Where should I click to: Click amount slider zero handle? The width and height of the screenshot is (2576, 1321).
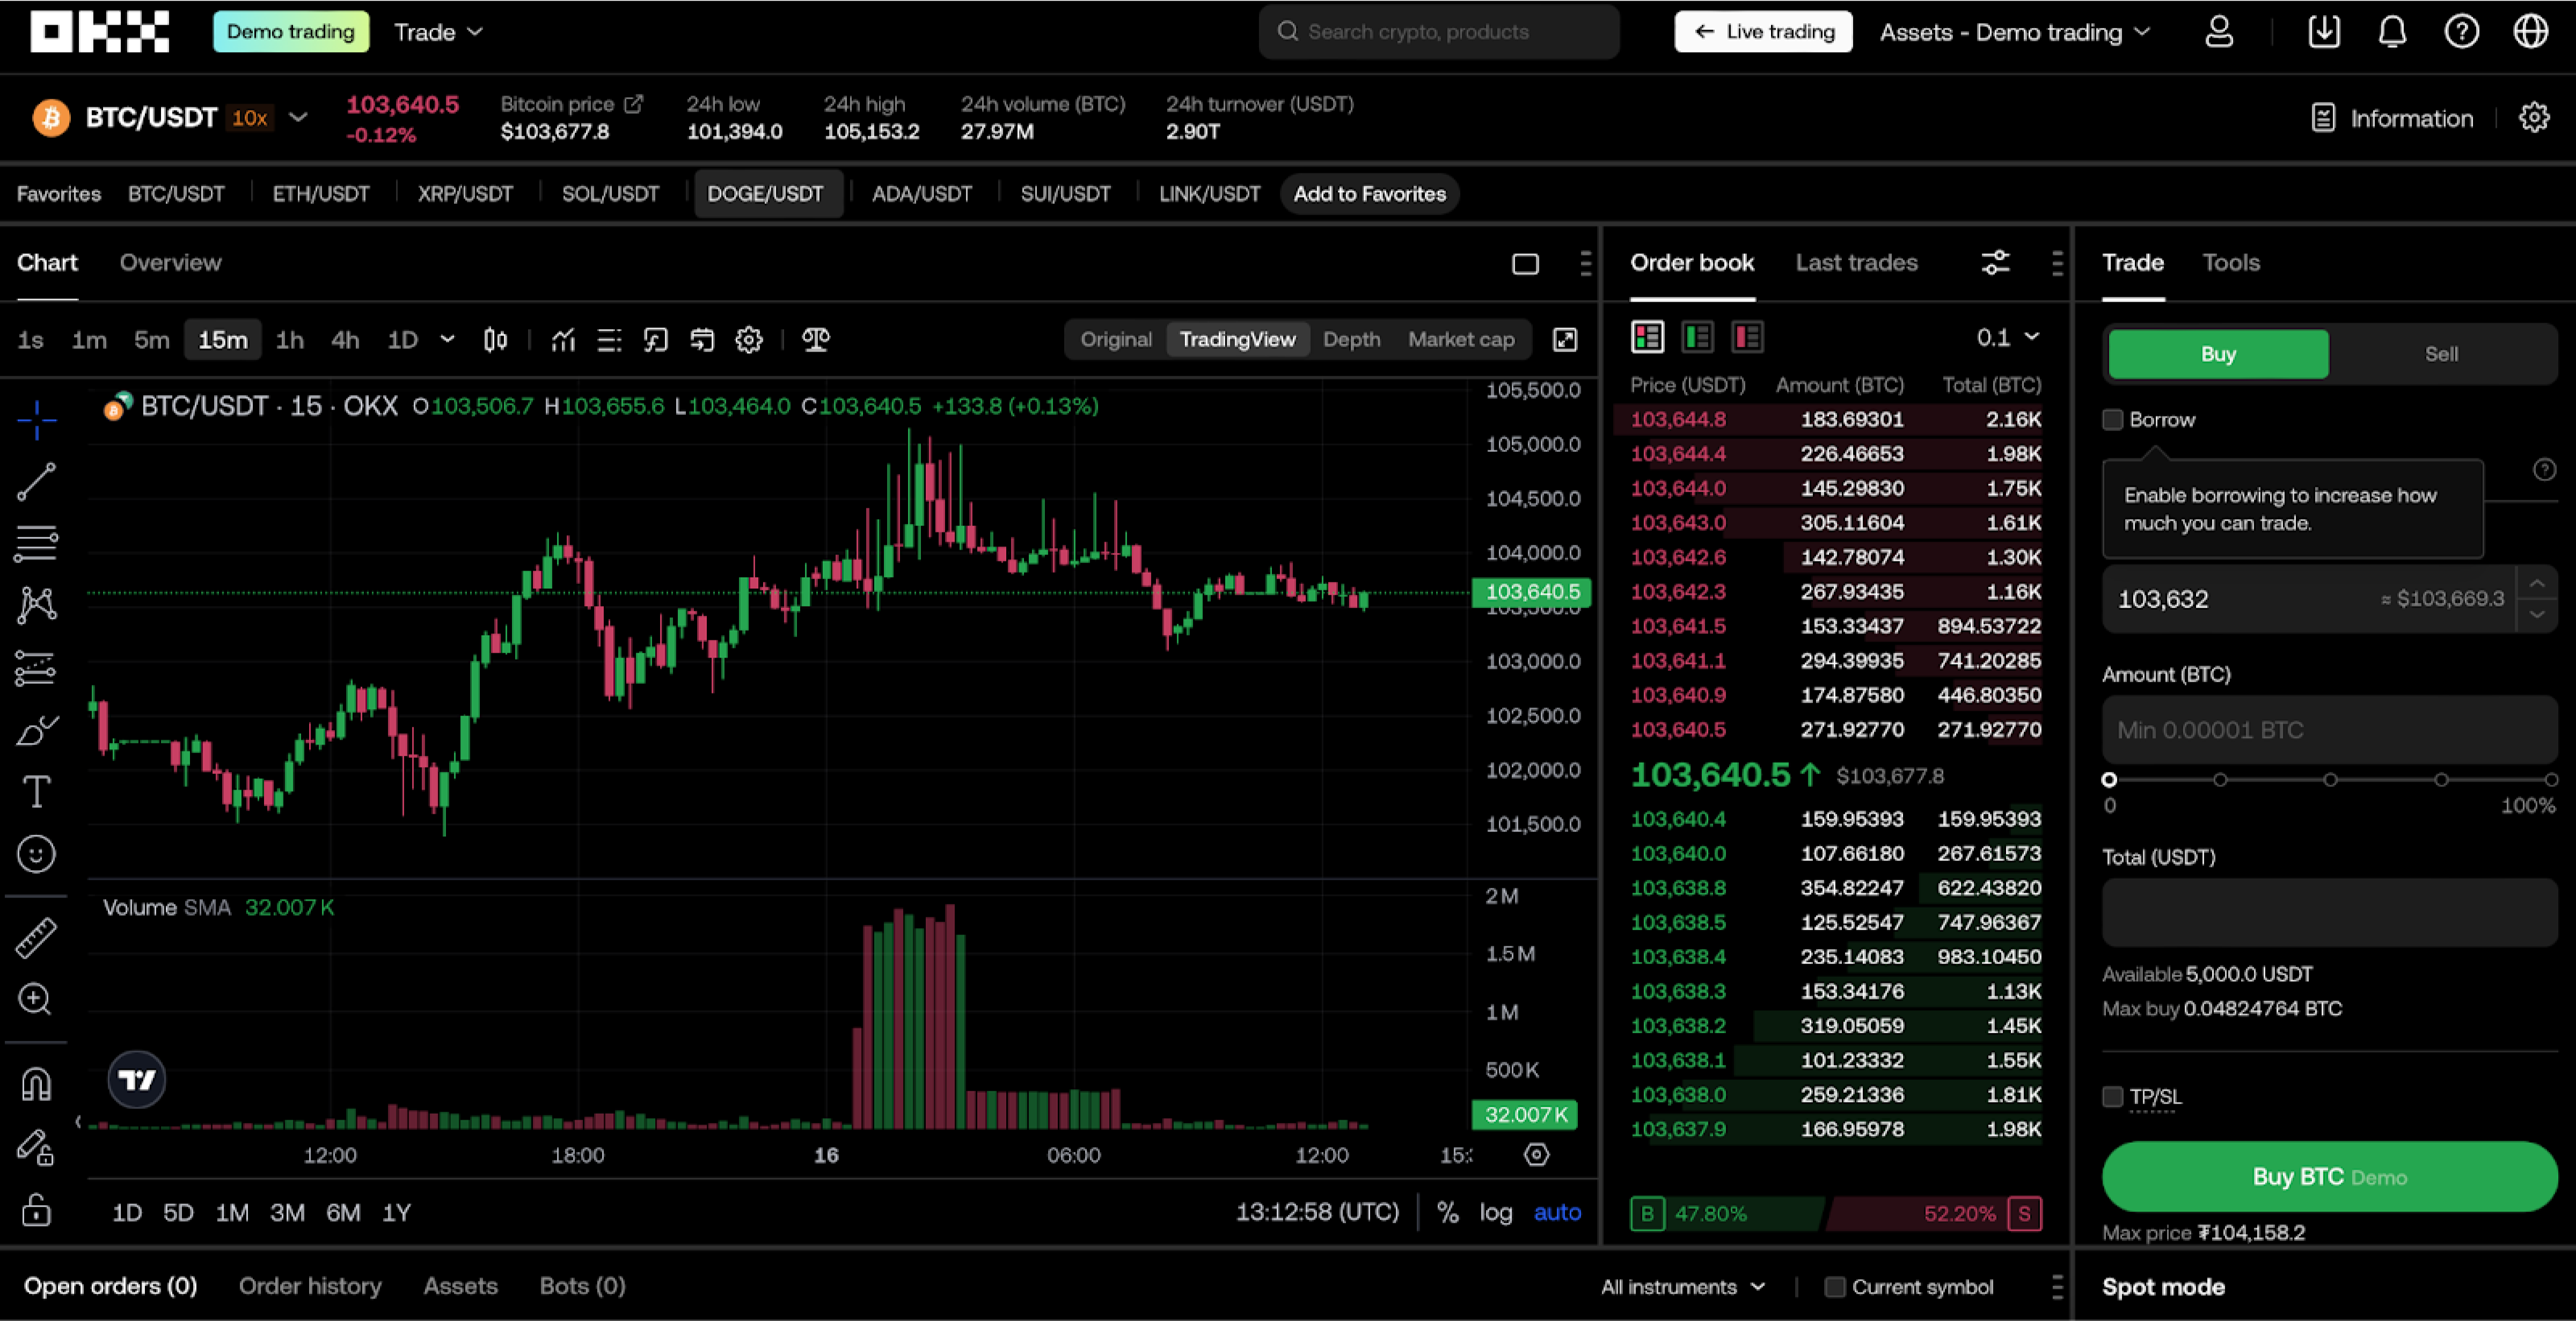(2110, 780)
